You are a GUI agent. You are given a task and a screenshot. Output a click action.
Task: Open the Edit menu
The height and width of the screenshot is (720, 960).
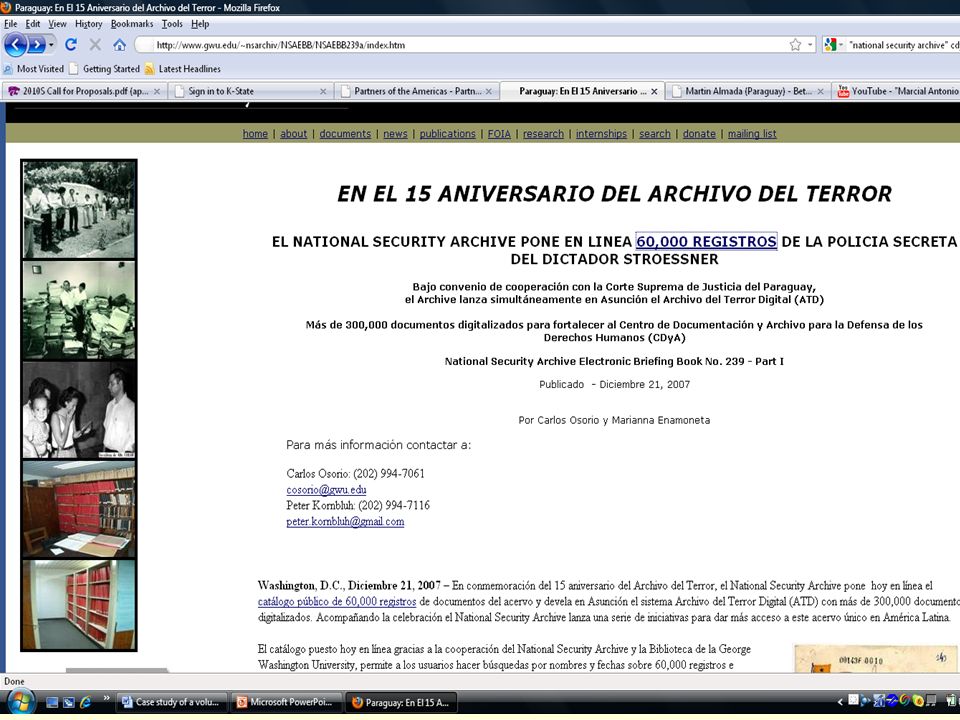pos(32,24)
